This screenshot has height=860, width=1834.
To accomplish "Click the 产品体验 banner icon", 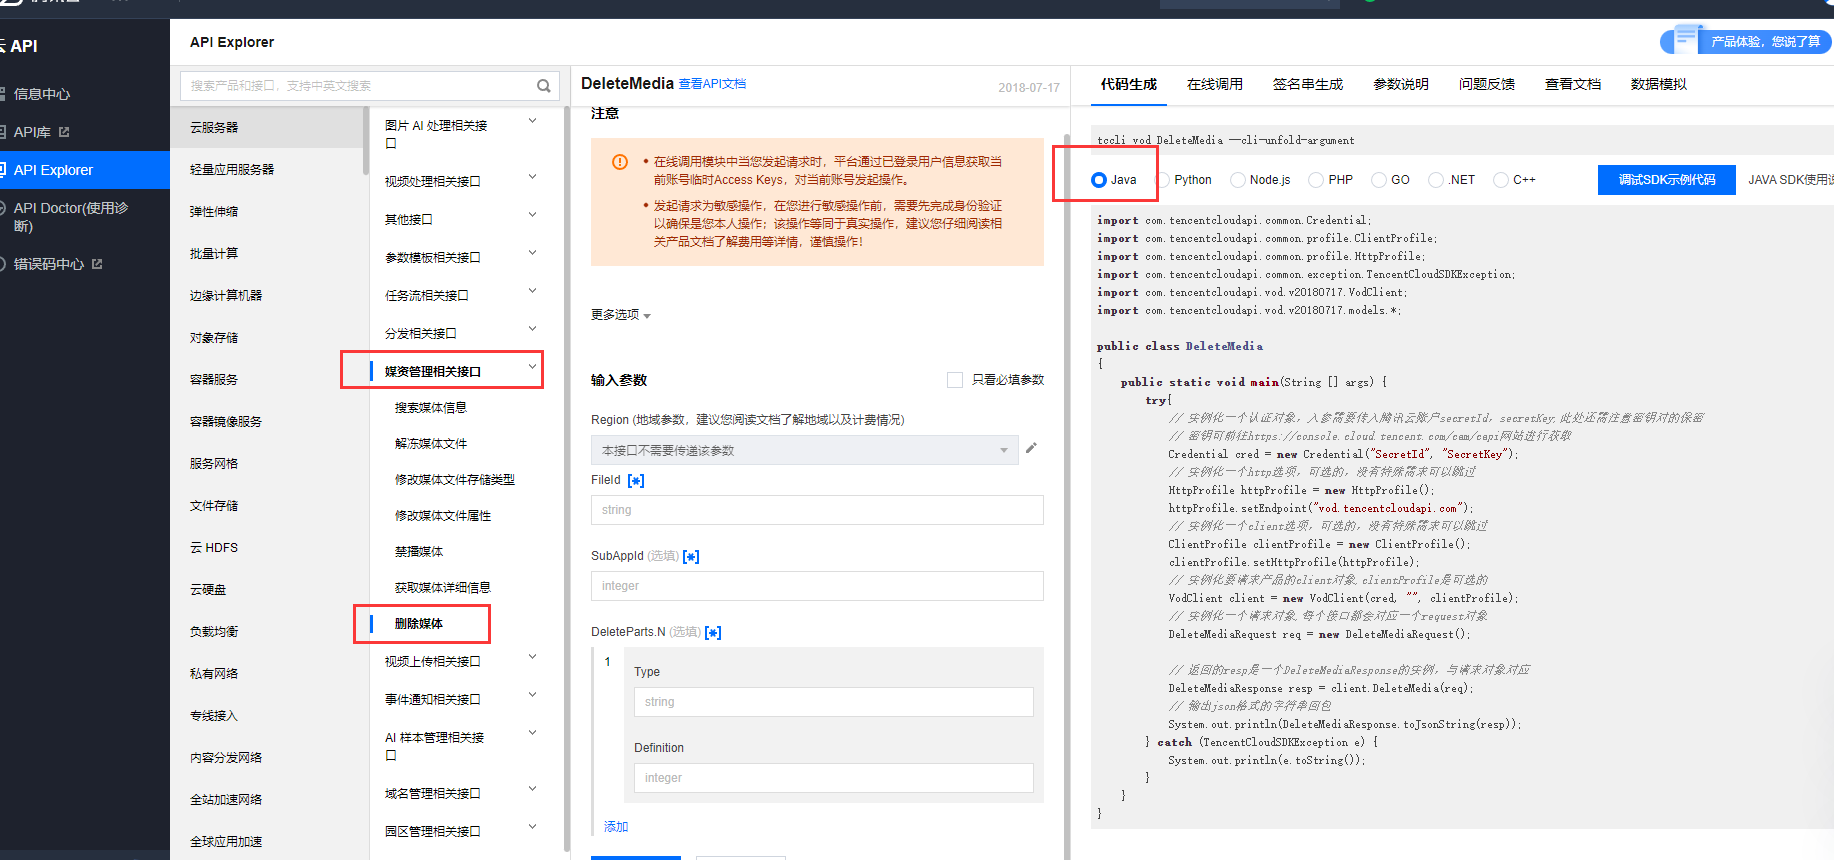I will (x=1685, y=40).
